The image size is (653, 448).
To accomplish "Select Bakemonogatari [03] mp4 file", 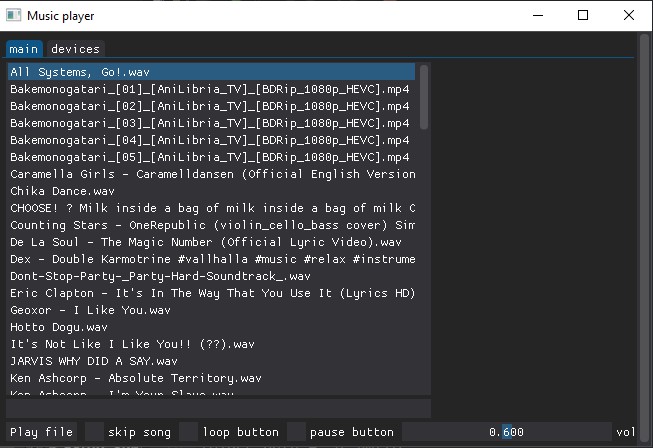I will click(211, 123).
